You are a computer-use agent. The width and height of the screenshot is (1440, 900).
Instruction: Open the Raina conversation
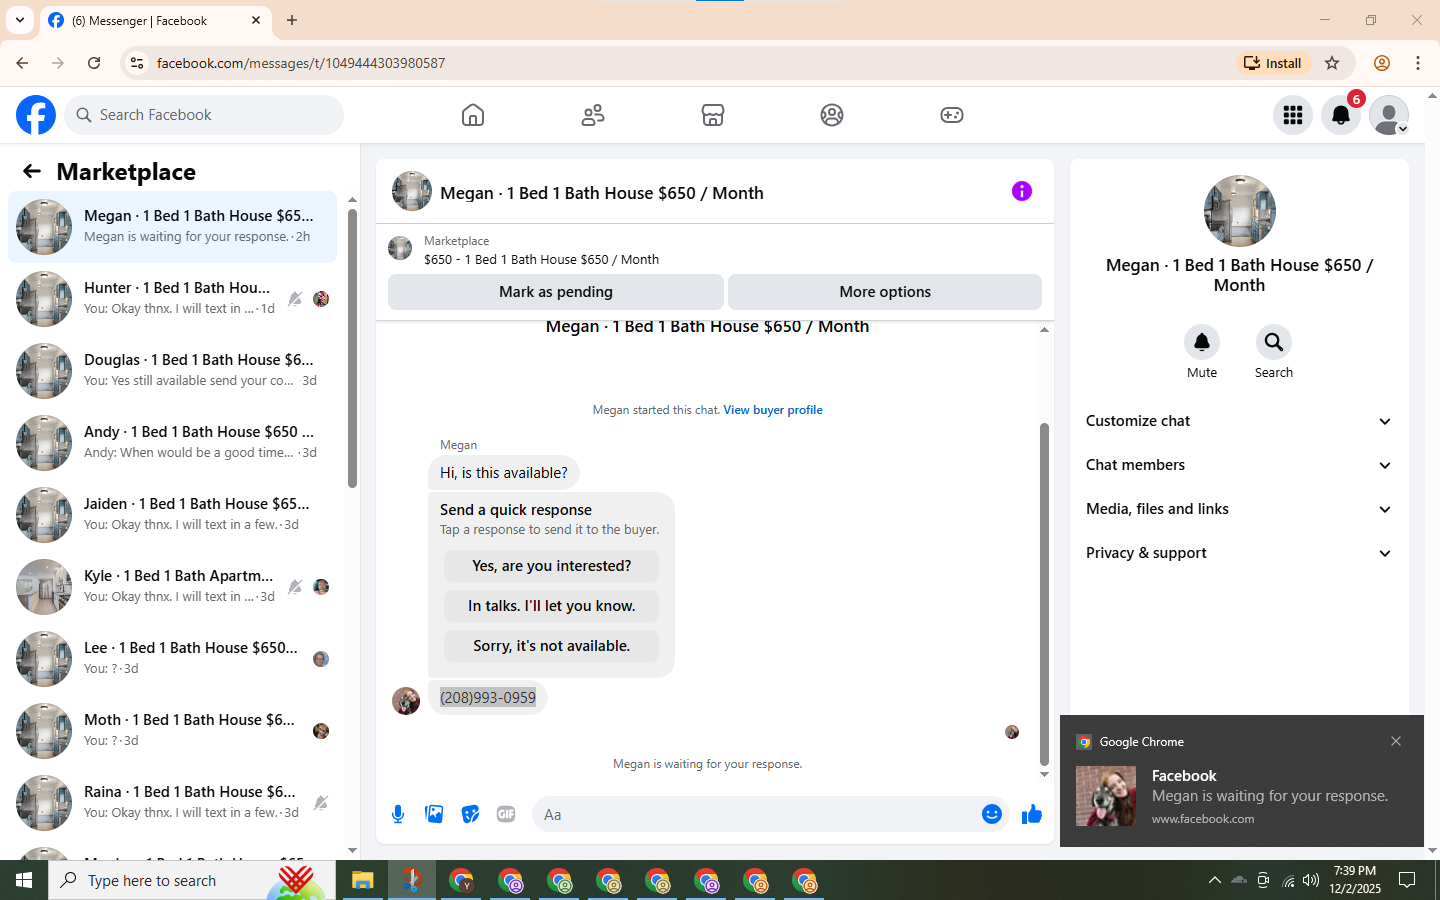pos(172,803)
